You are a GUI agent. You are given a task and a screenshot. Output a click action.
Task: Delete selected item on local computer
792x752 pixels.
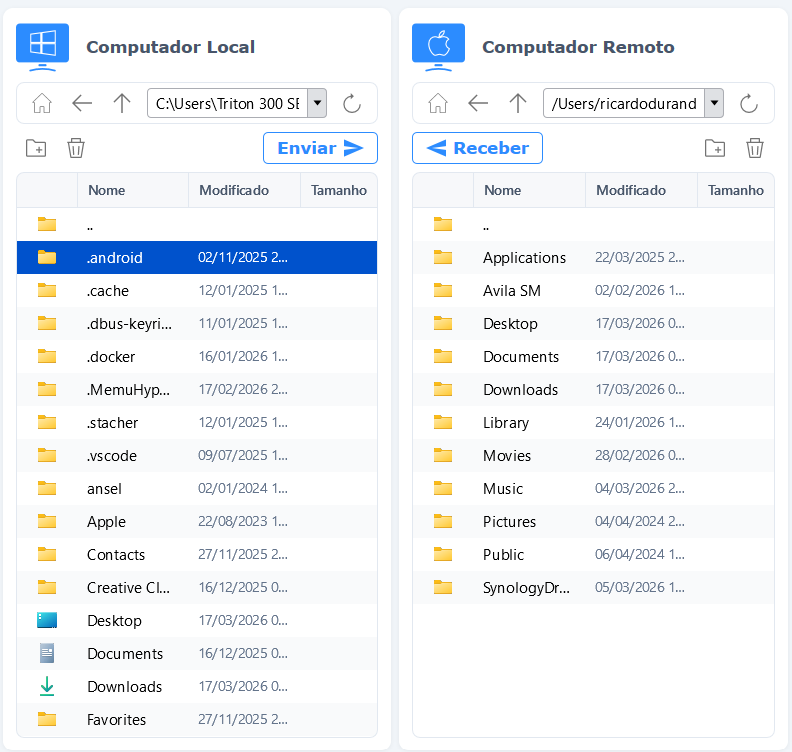point(76,148)
